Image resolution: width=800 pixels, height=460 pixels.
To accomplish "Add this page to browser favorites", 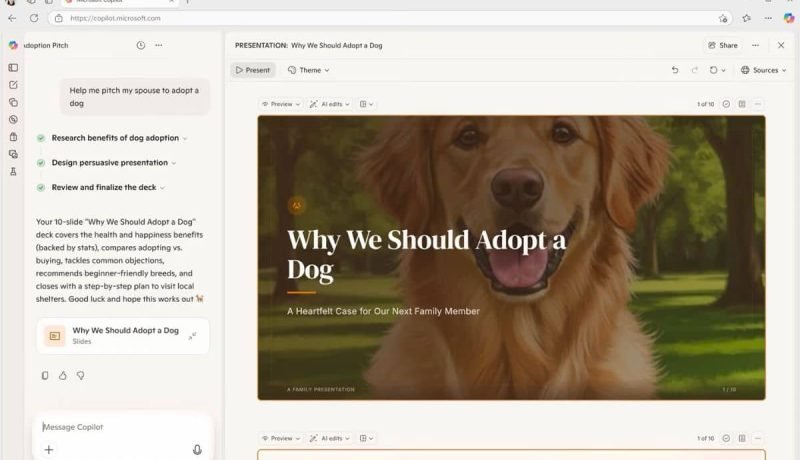I will (723, 18).
